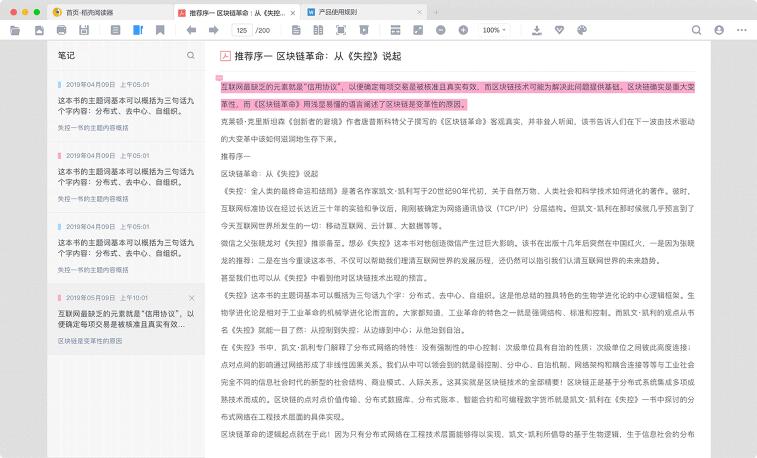Click the PDF icon beside the document title
Image resolution: width=757 pixels, height=458 pixels.
click(x=225, y=56)
